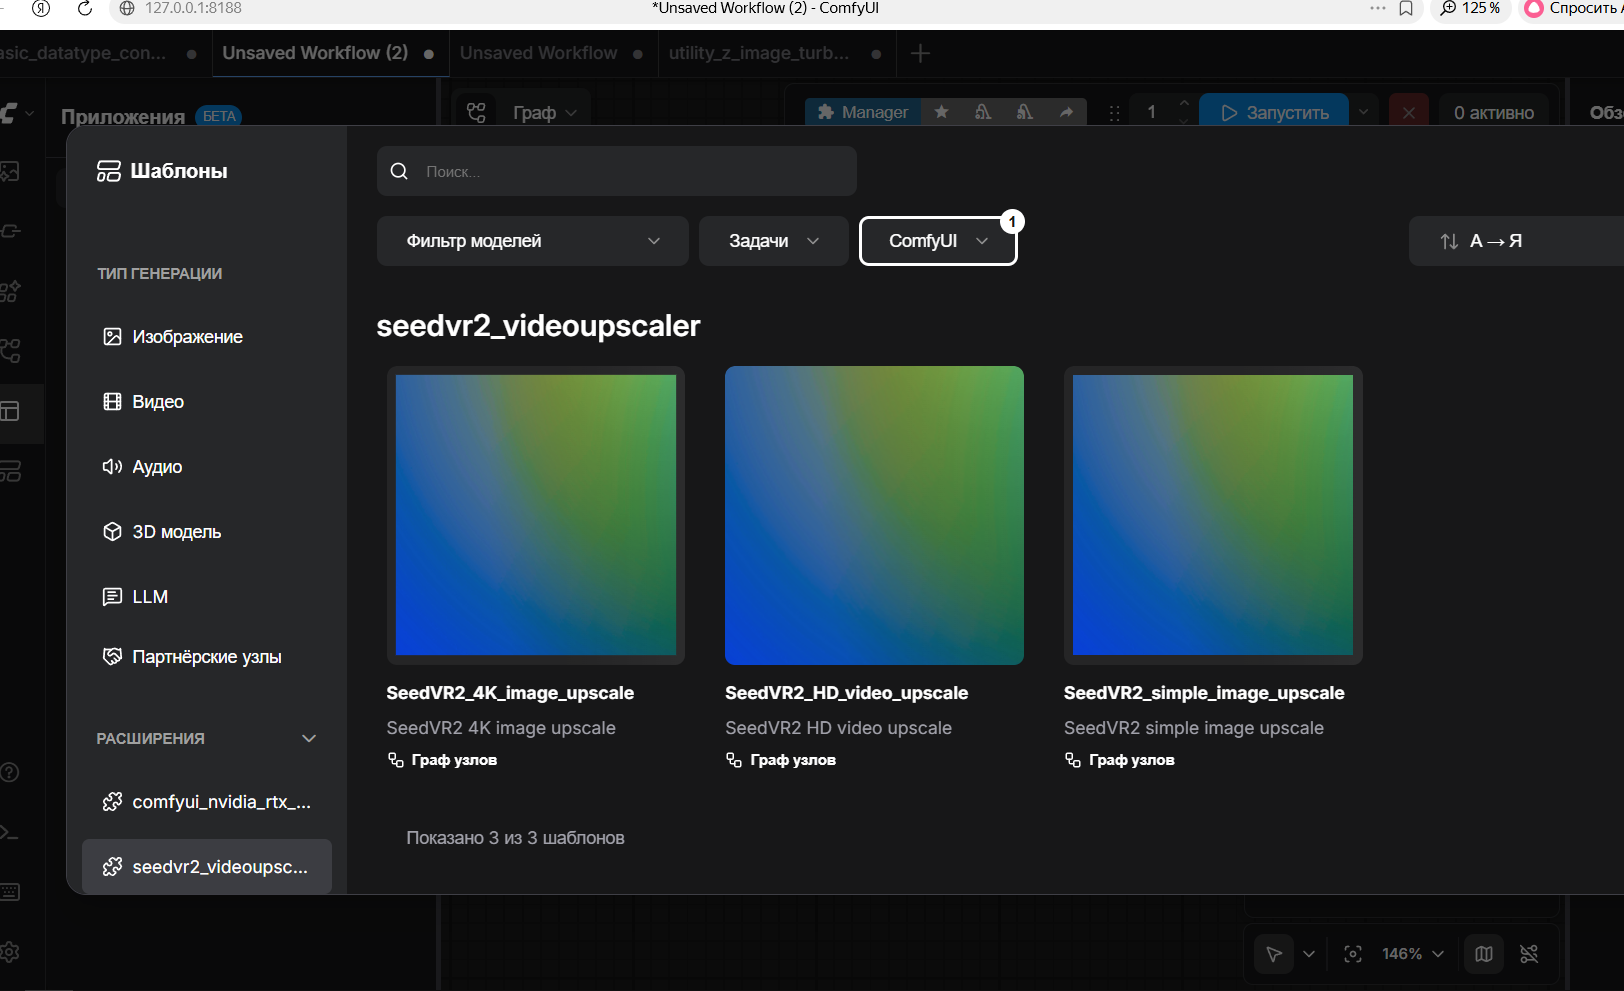
Task: Add a new workflow tab with plus
Action: click(x=920, y=53)
